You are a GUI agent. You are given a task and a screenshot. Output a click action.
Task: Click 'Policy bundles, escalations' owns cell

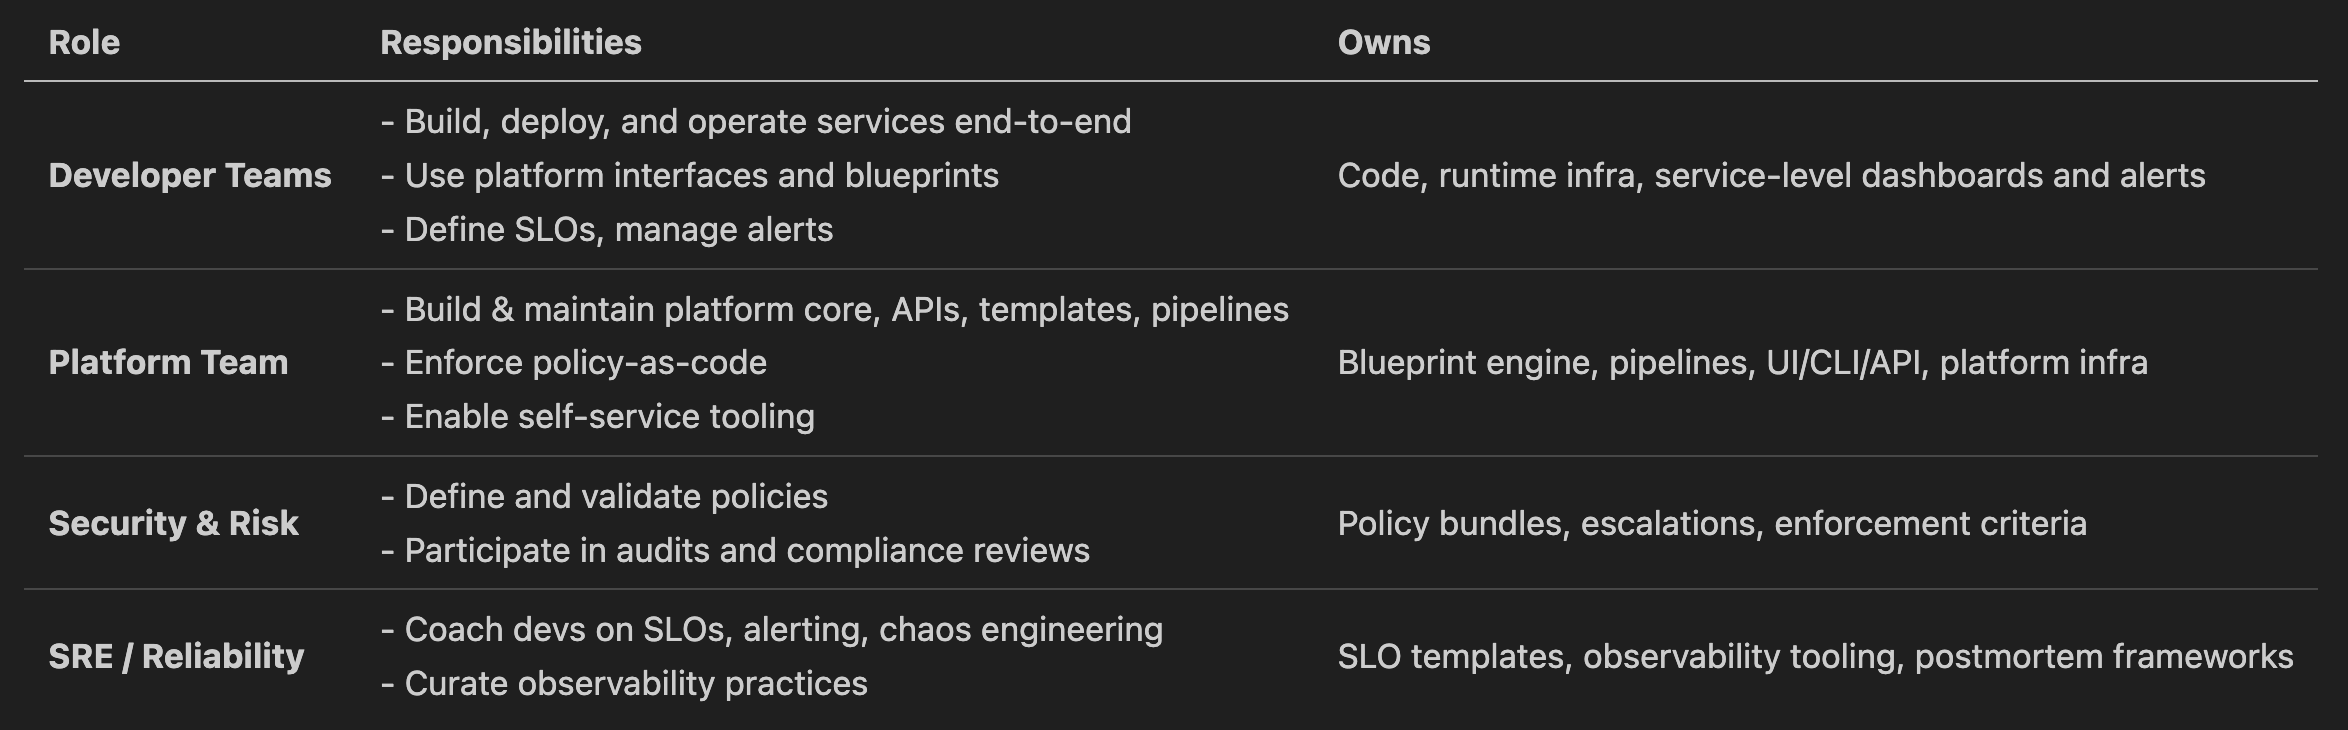[x=1712, y=523]
